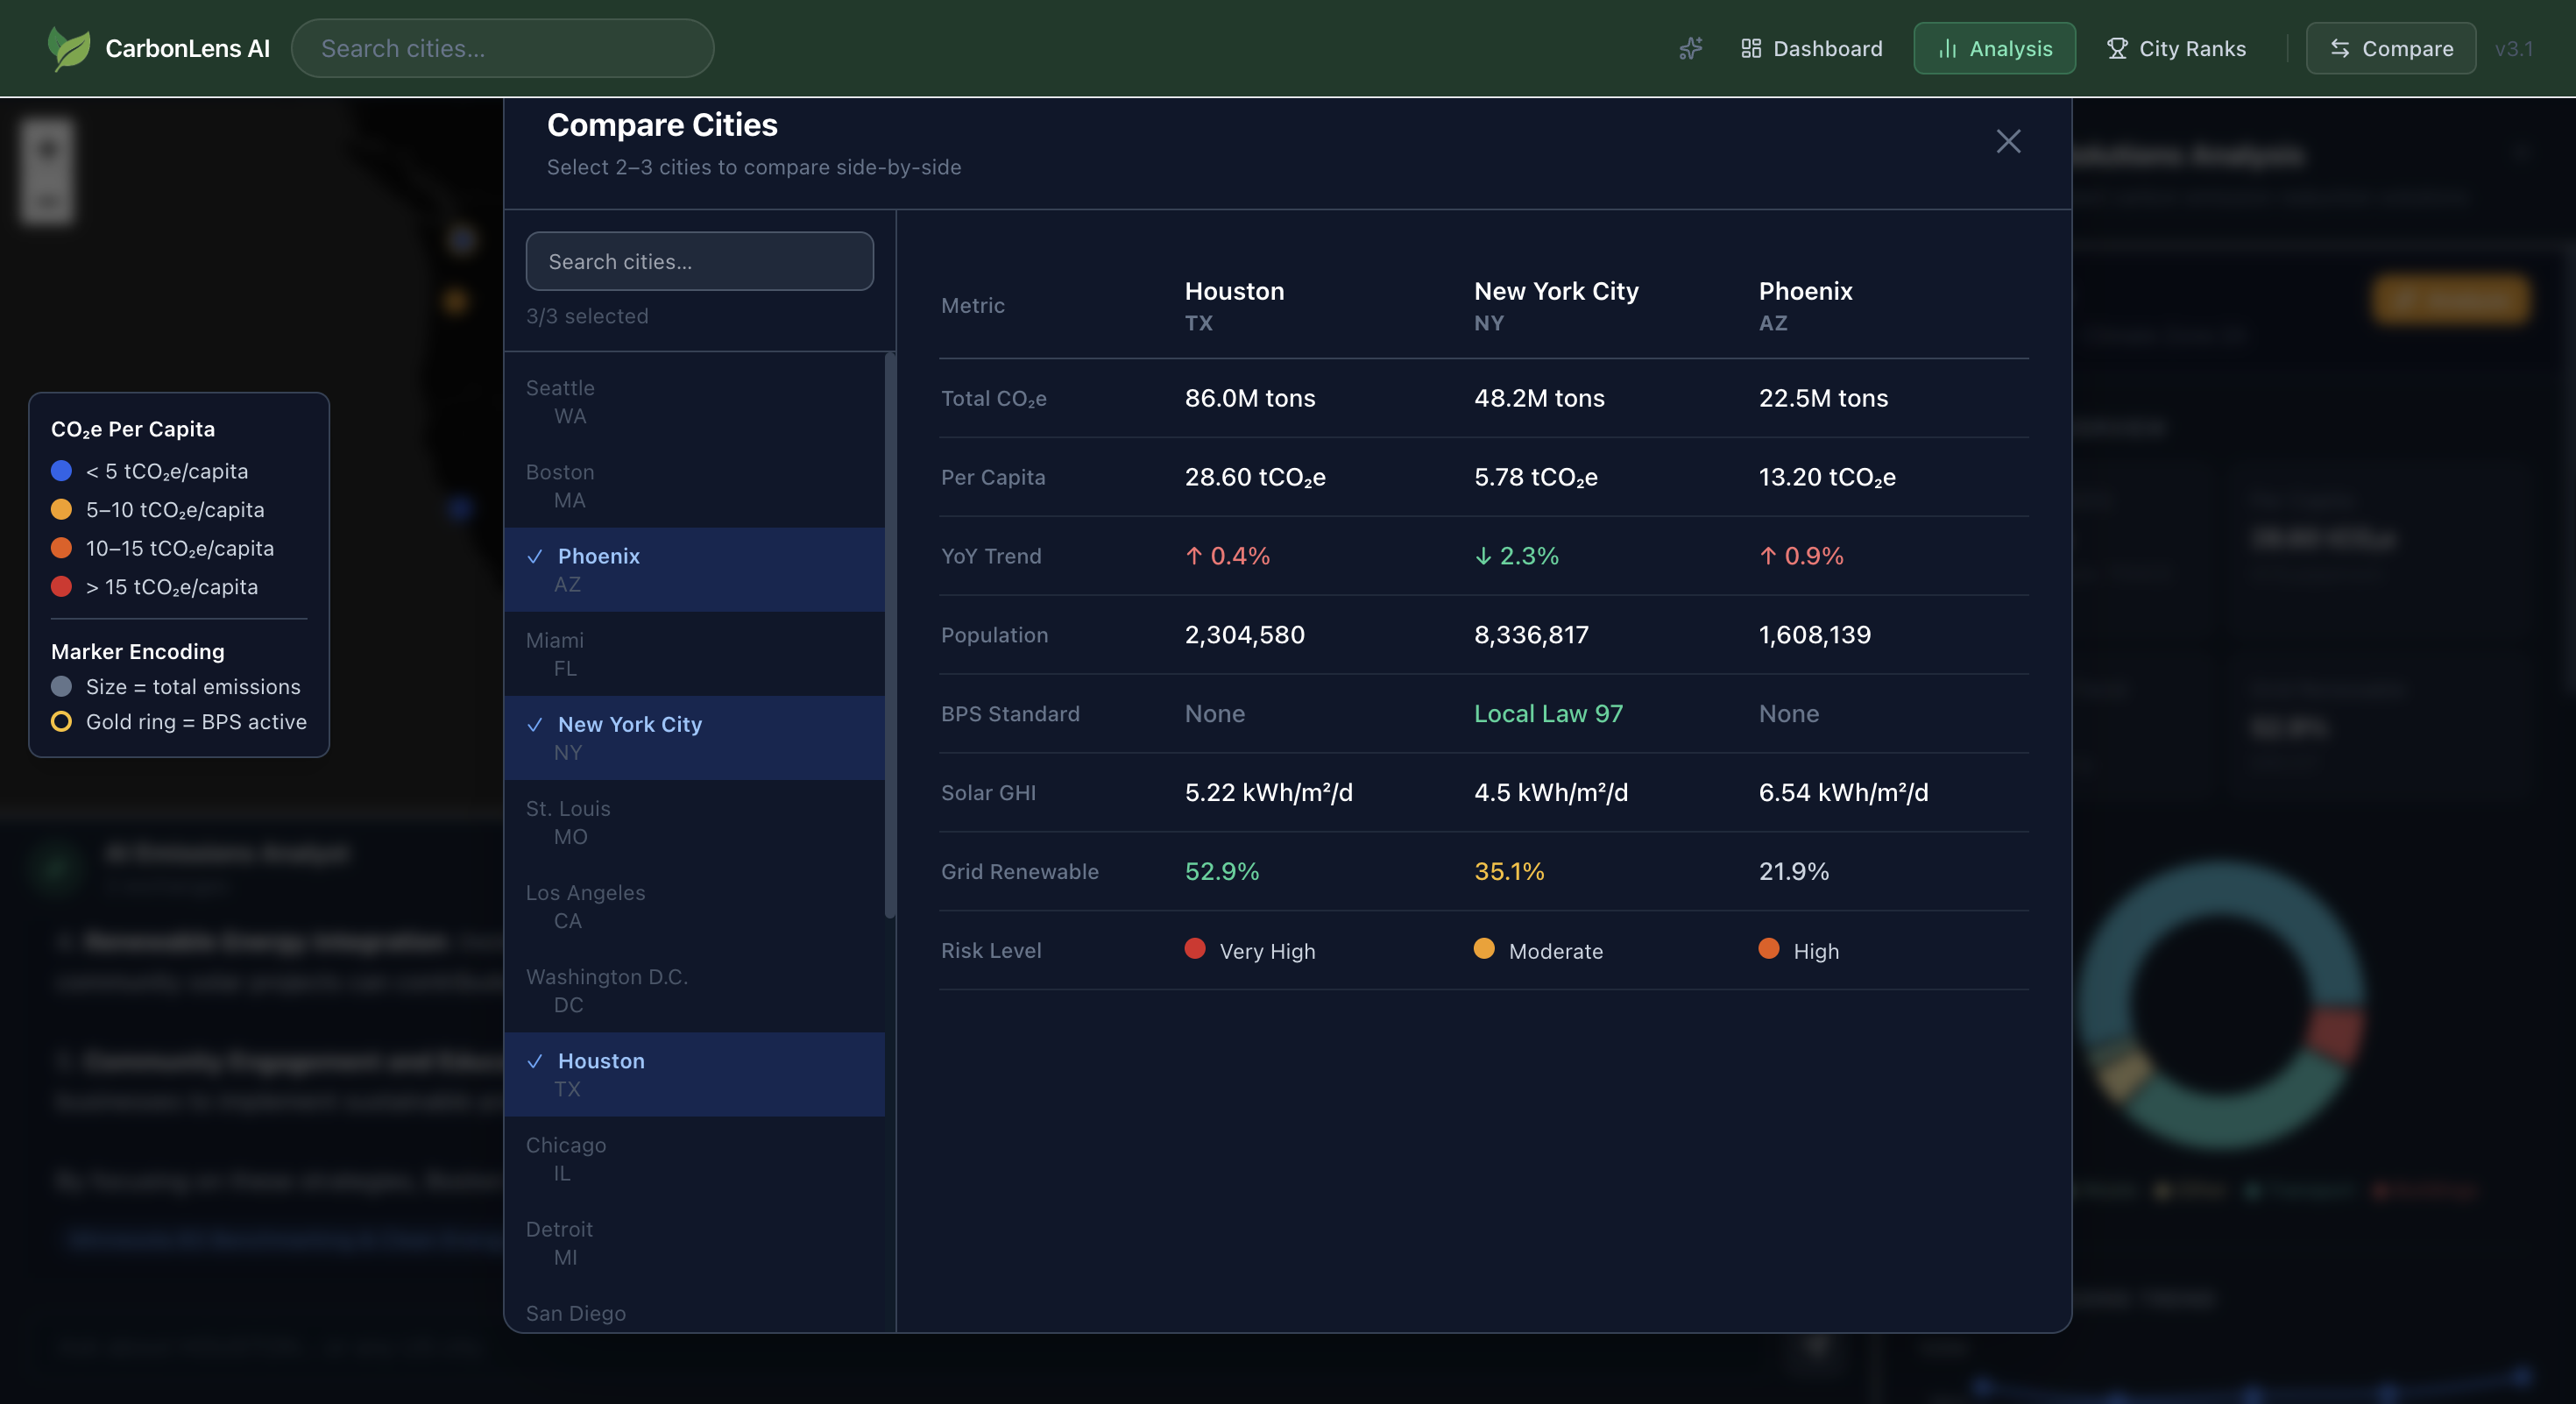Click the Analysis bar chart icon

(x=1947, y=48)
